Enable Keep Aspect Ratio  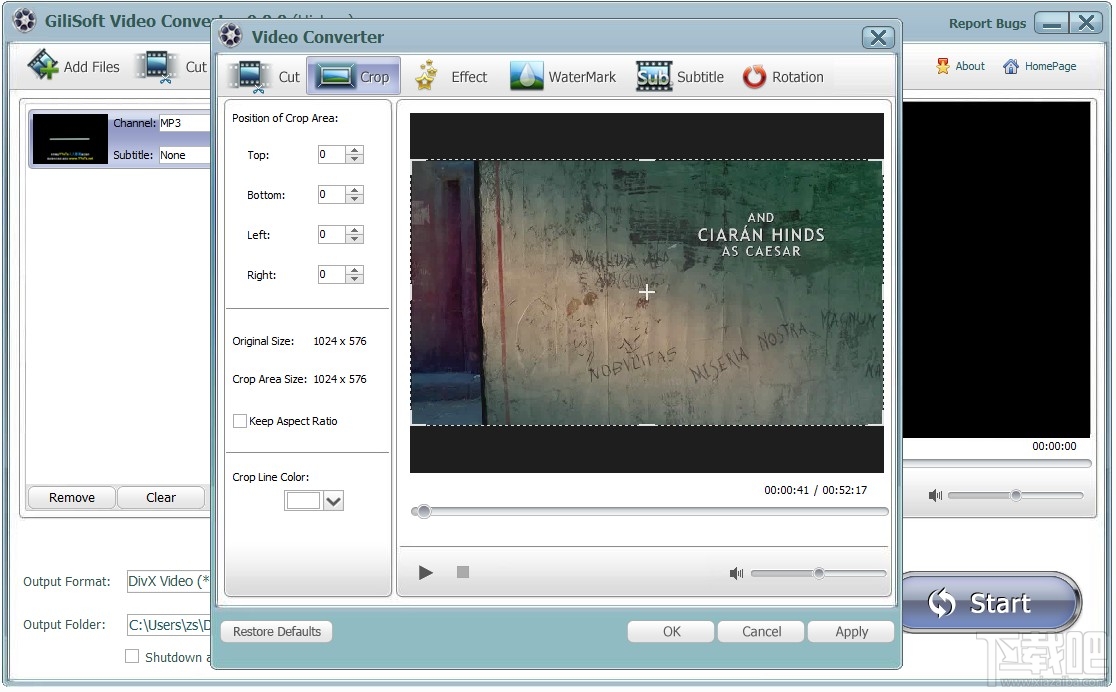tap(240, 421)
